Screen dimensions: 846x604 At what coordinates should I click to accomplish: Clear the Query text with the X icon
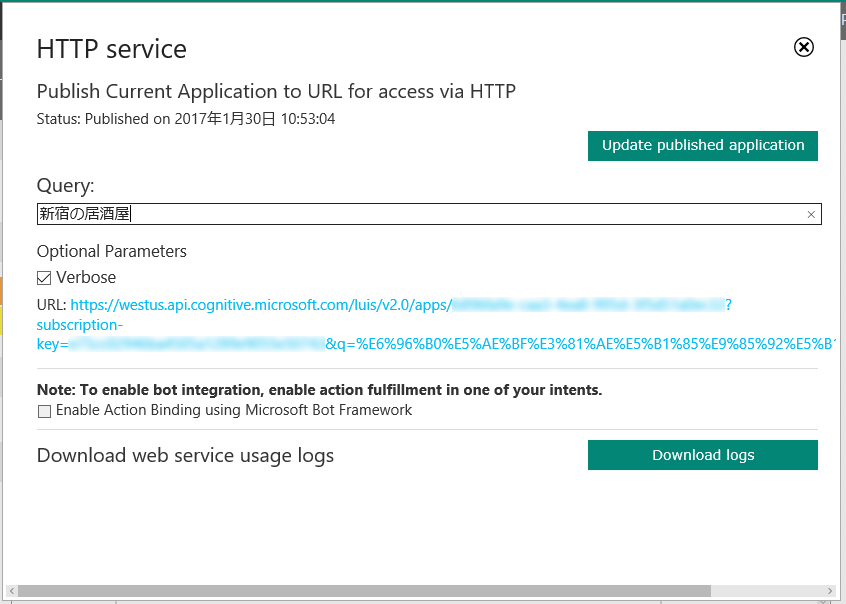811,214
